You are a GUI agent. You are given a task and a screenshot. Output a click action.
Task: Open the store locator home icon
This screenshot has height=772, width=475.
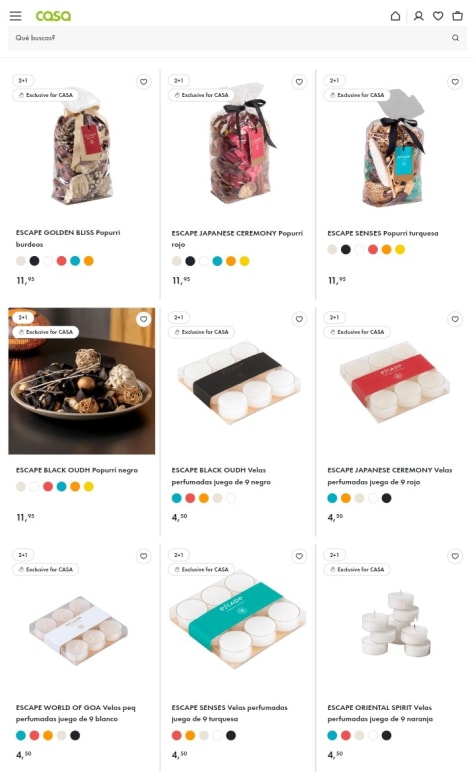click(x=395, y=16)
